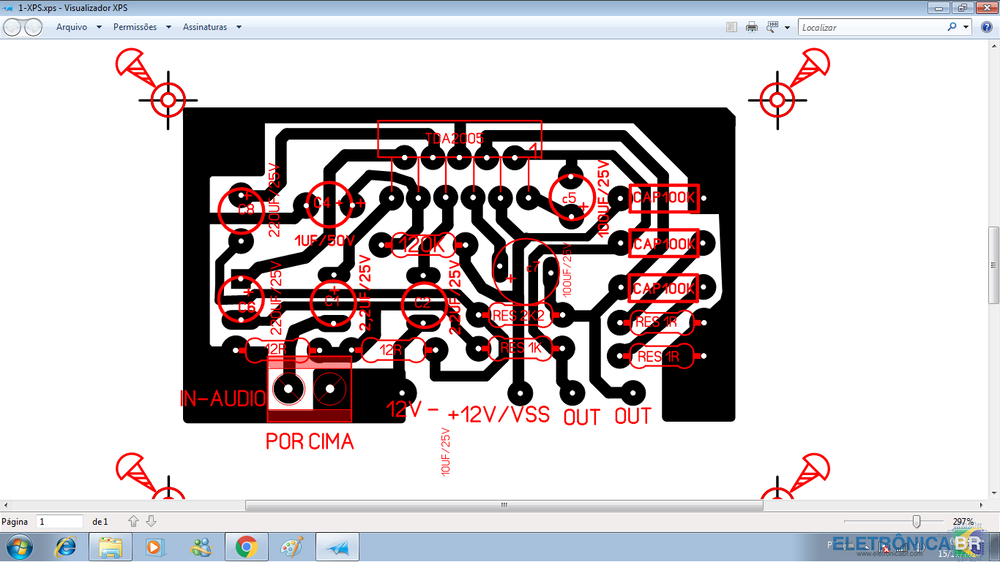
Task: Open the Windows Start menu
Action: tap(20, 547)
